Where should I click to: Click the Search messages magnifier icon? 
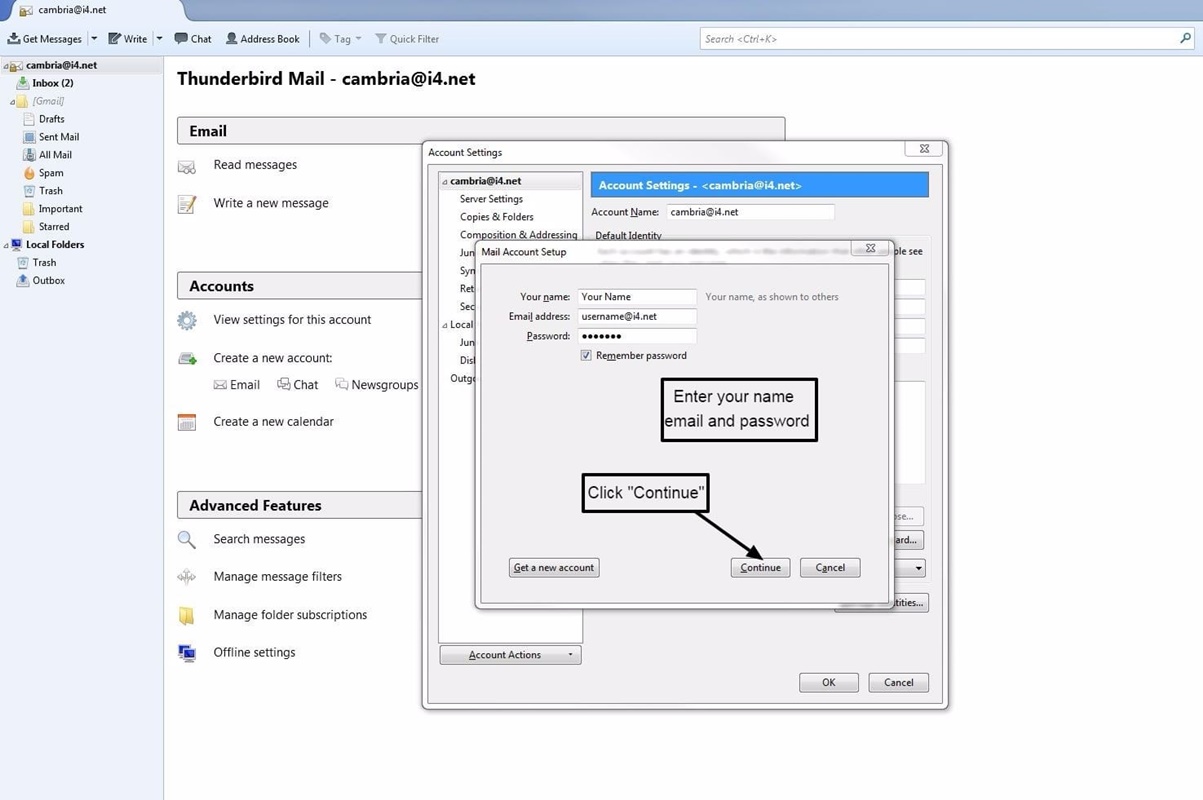(x=187, y=540)
